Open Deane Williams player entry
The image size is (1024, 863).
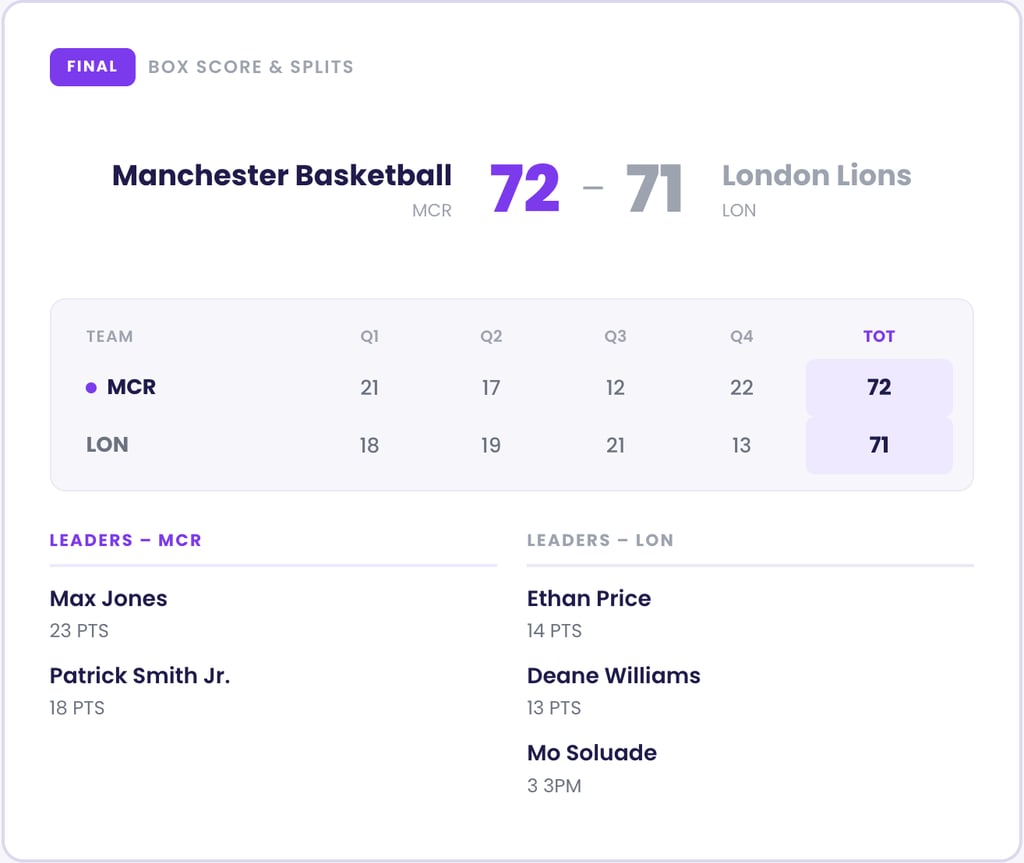coord(613,676)
